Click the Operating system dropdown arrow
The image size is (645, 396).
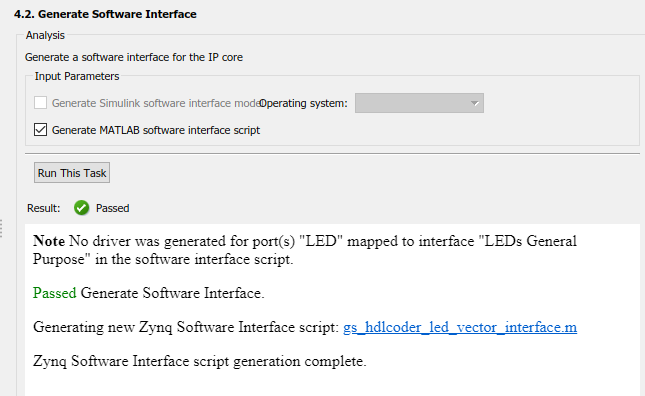(475, 103)
